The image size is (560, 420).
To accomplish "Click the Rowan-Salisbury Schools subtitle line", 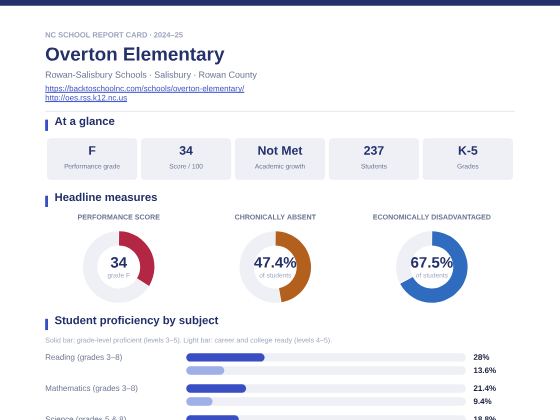I will click(151, 75).
